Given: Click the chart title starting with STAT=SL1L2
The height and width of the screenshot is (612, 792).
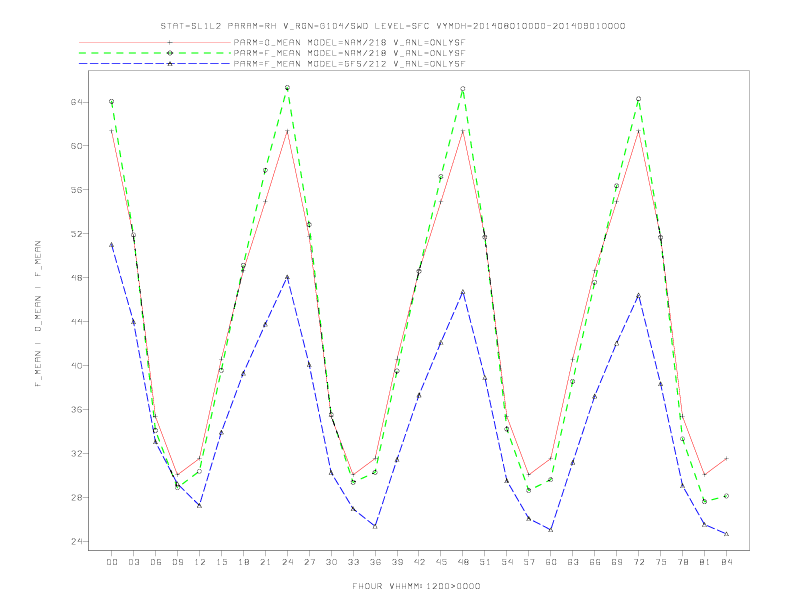Looking at the screenshot, I should click(393, 26).
